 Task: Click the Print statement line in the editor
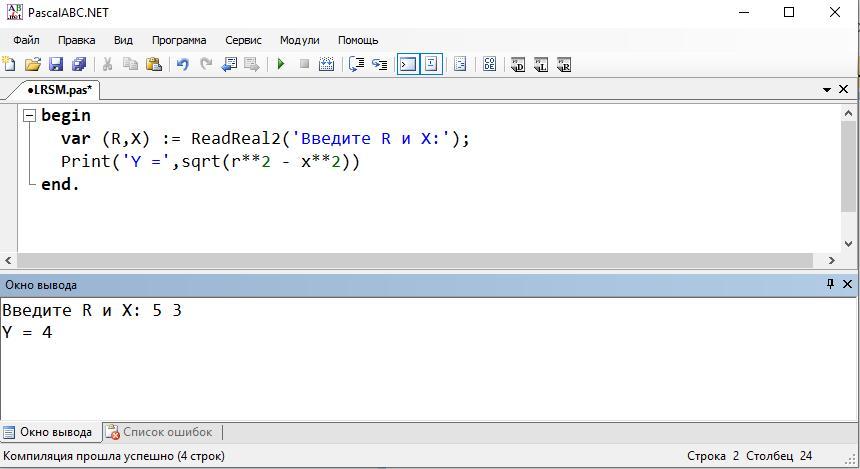(x=210, y=161)
